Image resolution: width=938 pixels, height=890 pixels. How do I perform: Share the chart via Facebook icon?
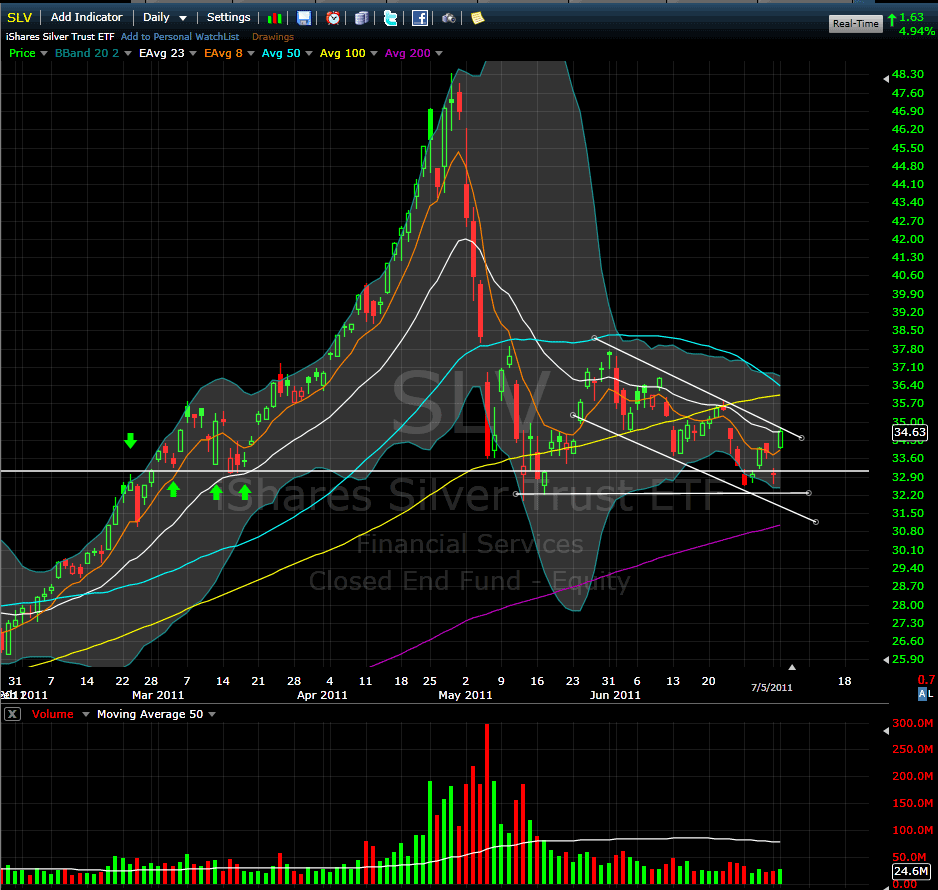tap(420, 18)
